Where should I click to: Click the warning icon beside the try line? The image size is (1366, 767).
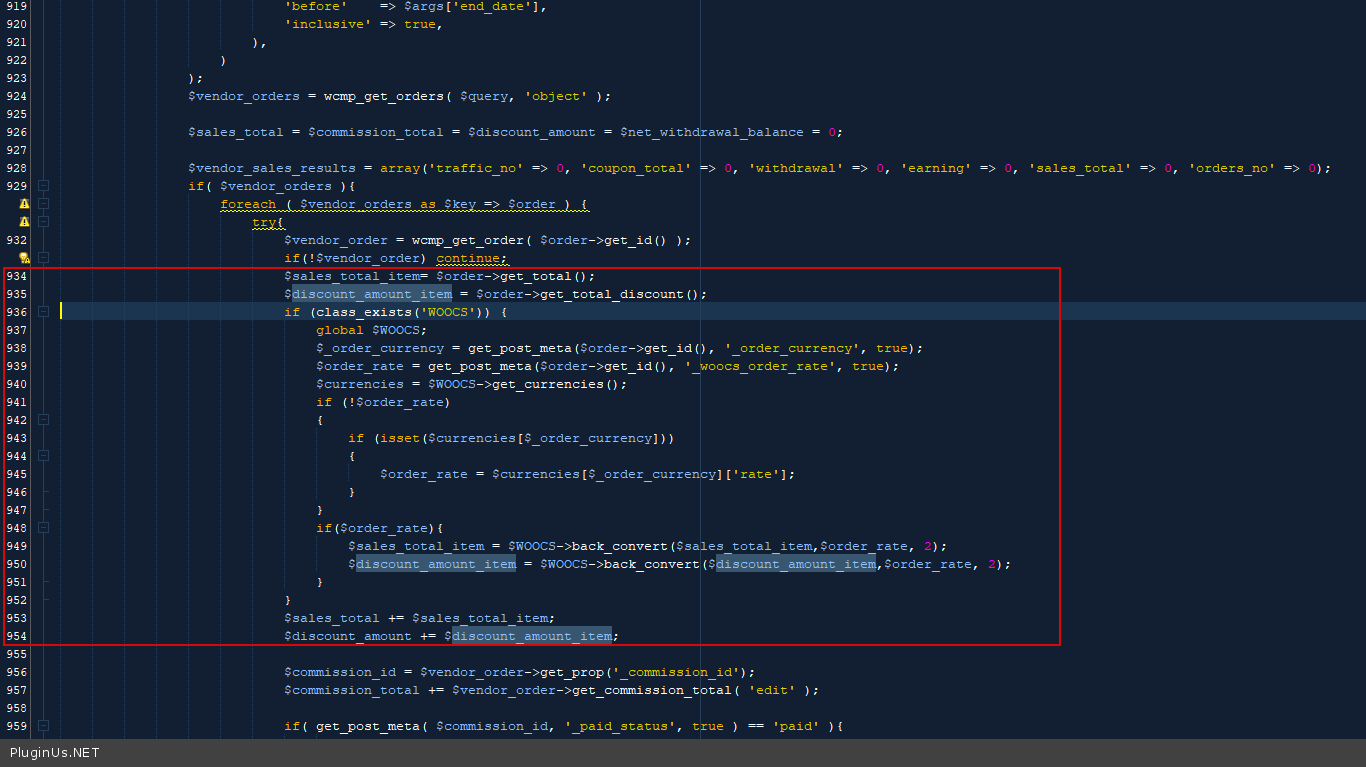coord(24,222)
